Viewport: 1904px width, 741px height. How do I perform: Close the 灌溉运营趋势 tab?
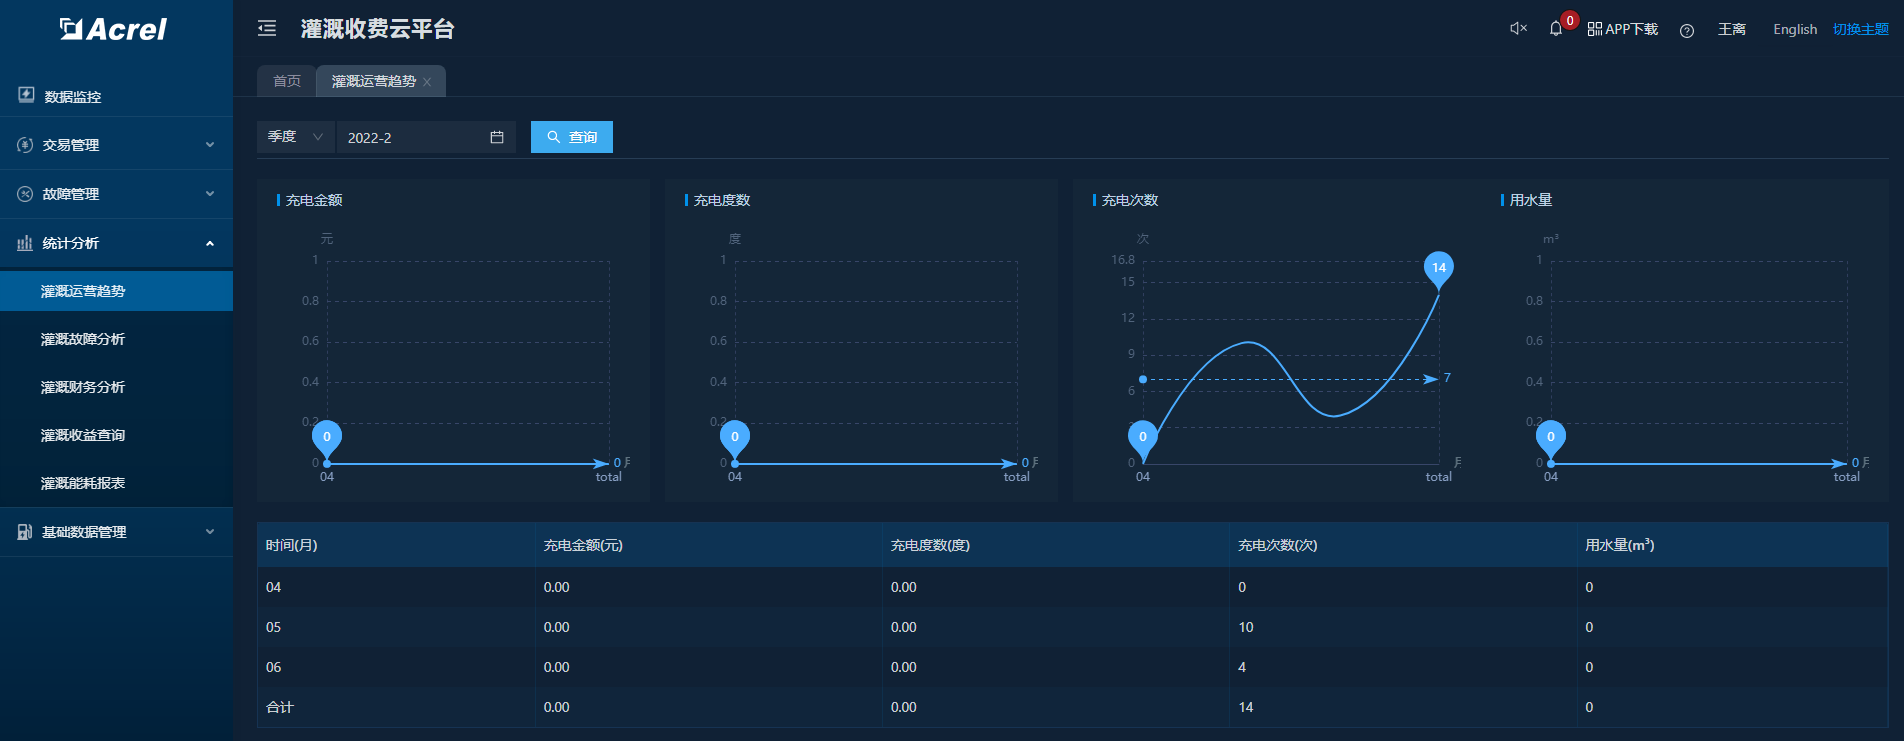[427, 82]
